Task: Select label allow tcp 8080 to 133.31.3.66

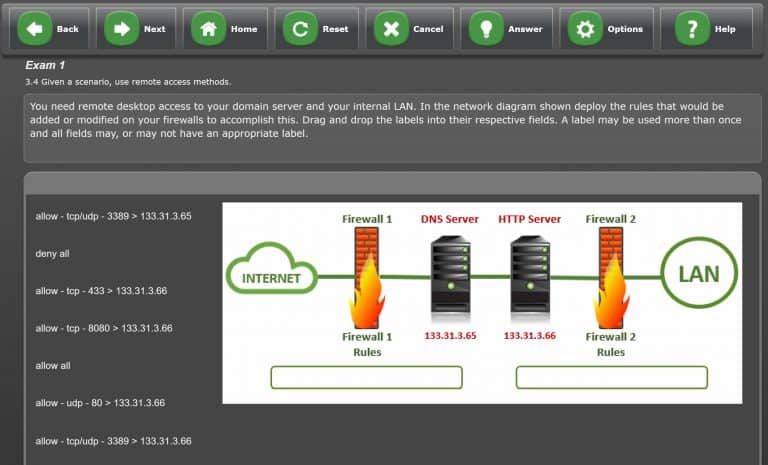Action: (104, 328)
